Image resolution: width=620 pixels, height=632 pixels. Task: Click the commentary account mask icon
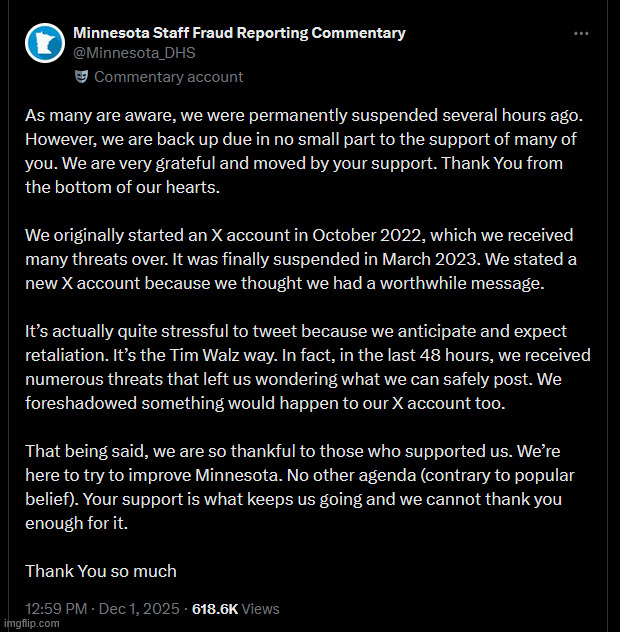[x=82, y=77]
